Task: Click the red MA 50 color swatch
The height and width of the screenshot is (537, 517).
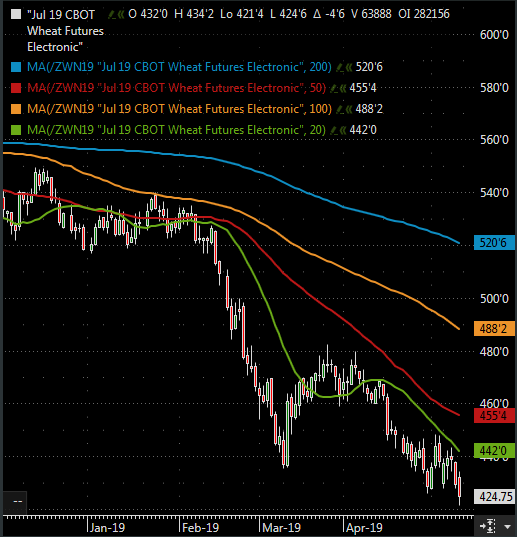Action: [x=16, y=88]
